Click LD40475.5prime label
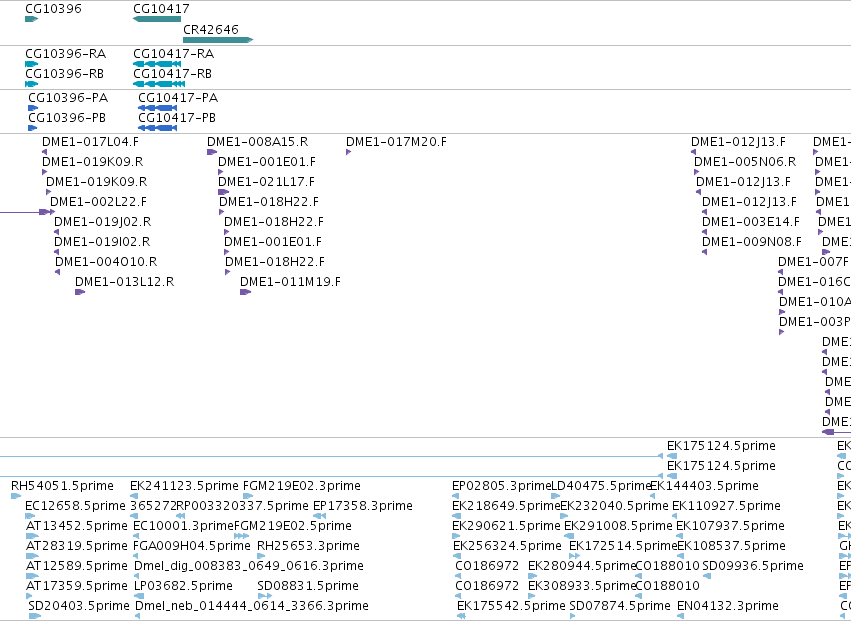The image size is (851, 621). point(601,486)
